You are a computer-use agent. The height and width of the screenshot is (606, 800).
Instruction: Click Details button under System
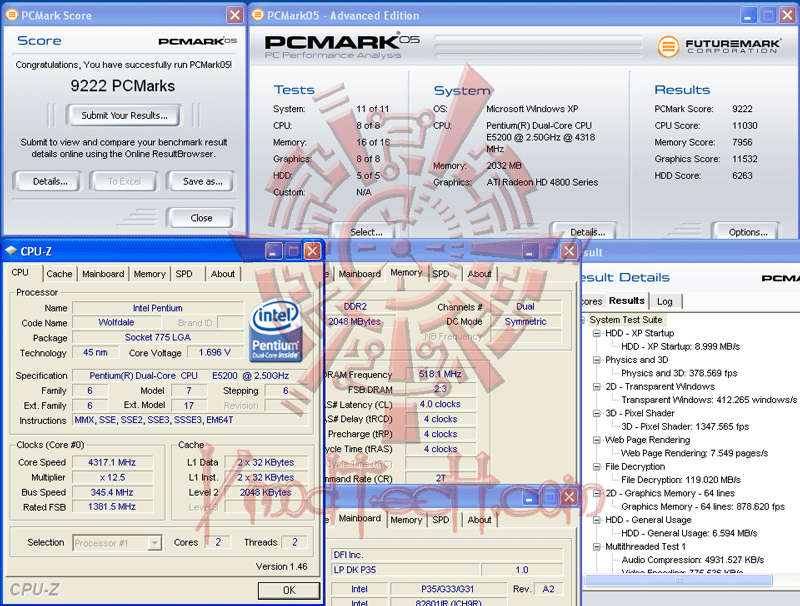[585, 232]
